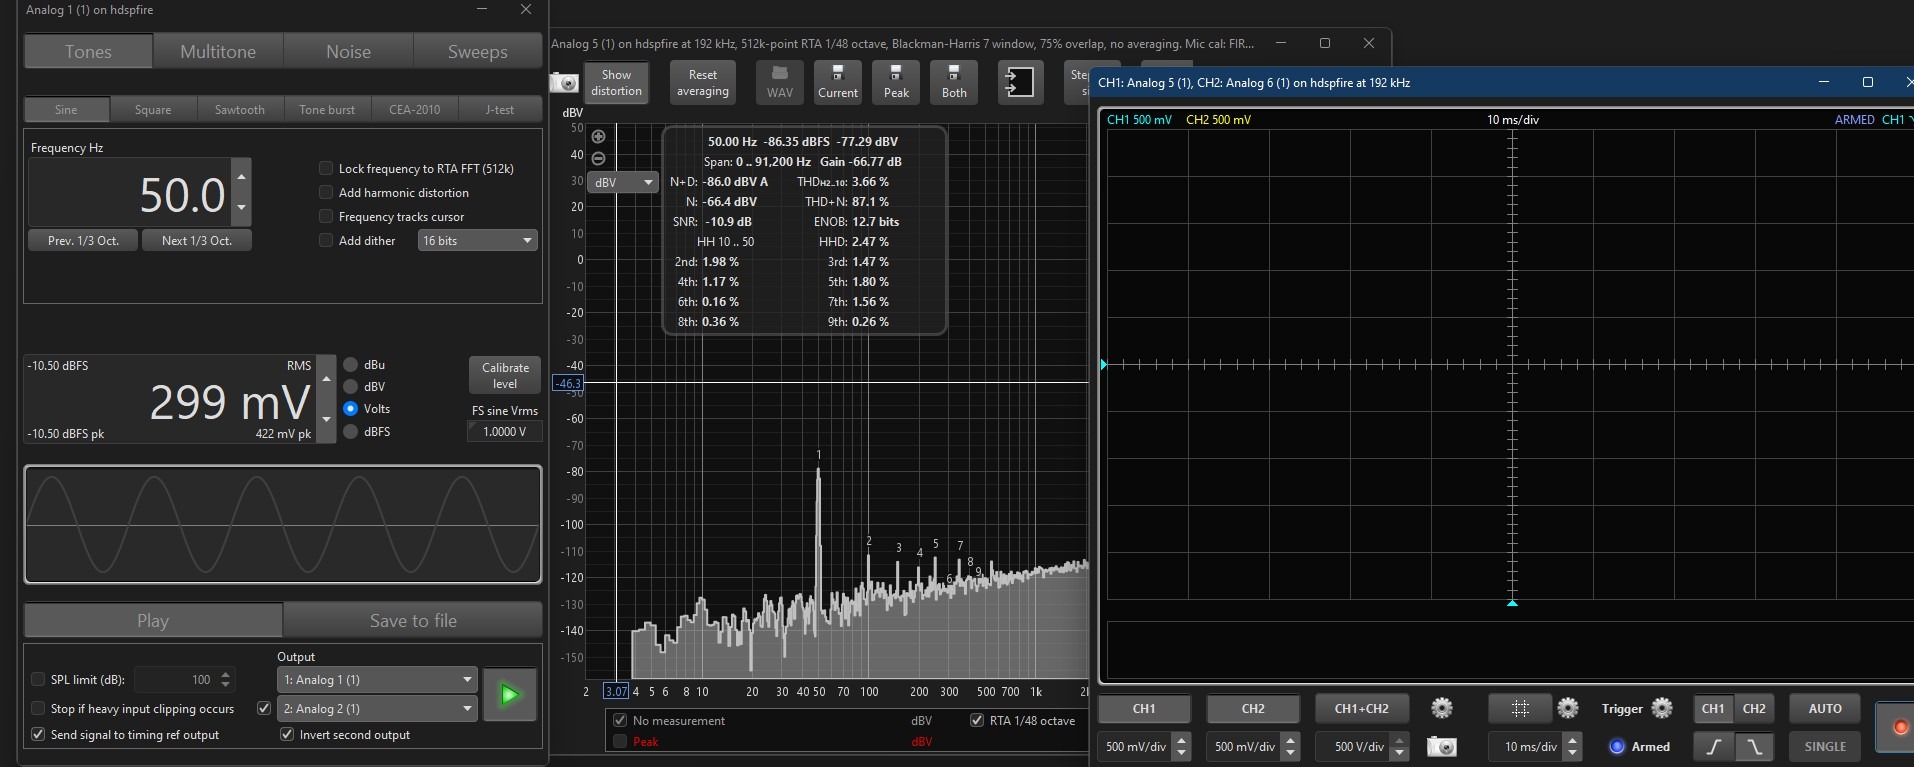Increase the frequency with the up arrow

pyautogui.click(x=241, y=176)
